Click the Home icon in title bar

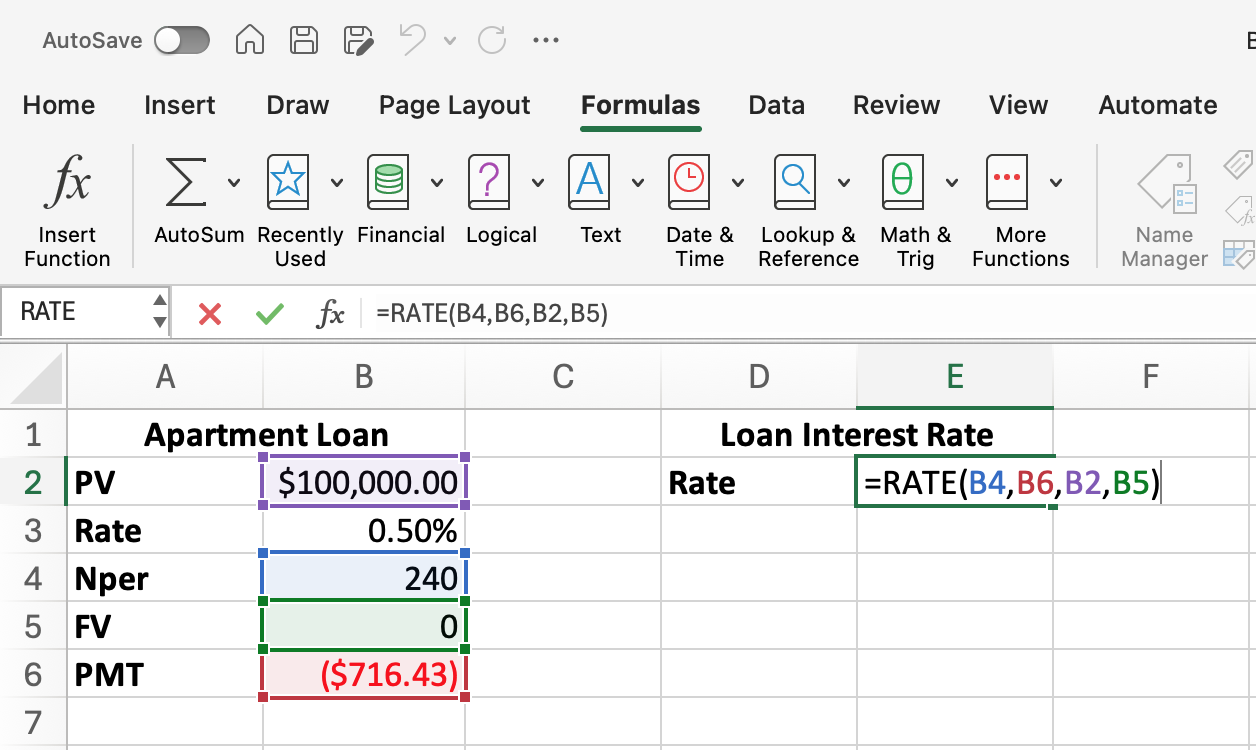point(250,40)
